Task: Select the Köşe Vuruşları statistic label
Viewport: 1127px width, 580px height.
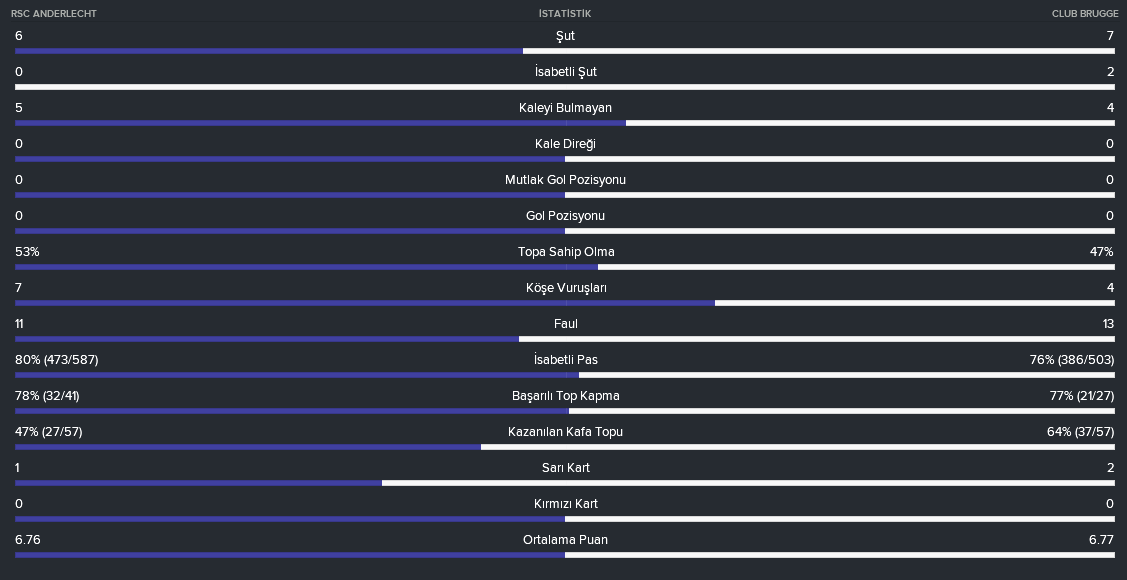Action: click(x=566, y=287)
